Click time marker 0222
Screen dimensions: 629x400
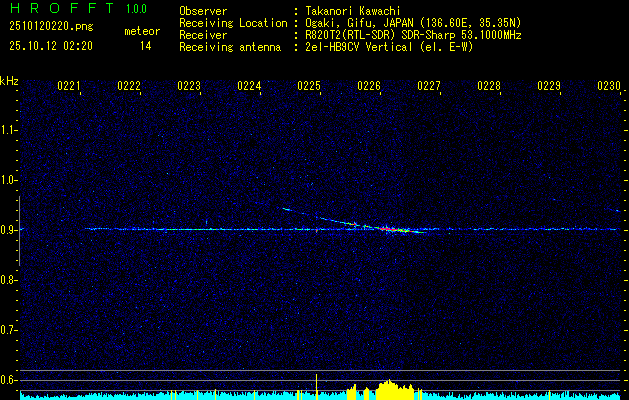coord(129,86)
